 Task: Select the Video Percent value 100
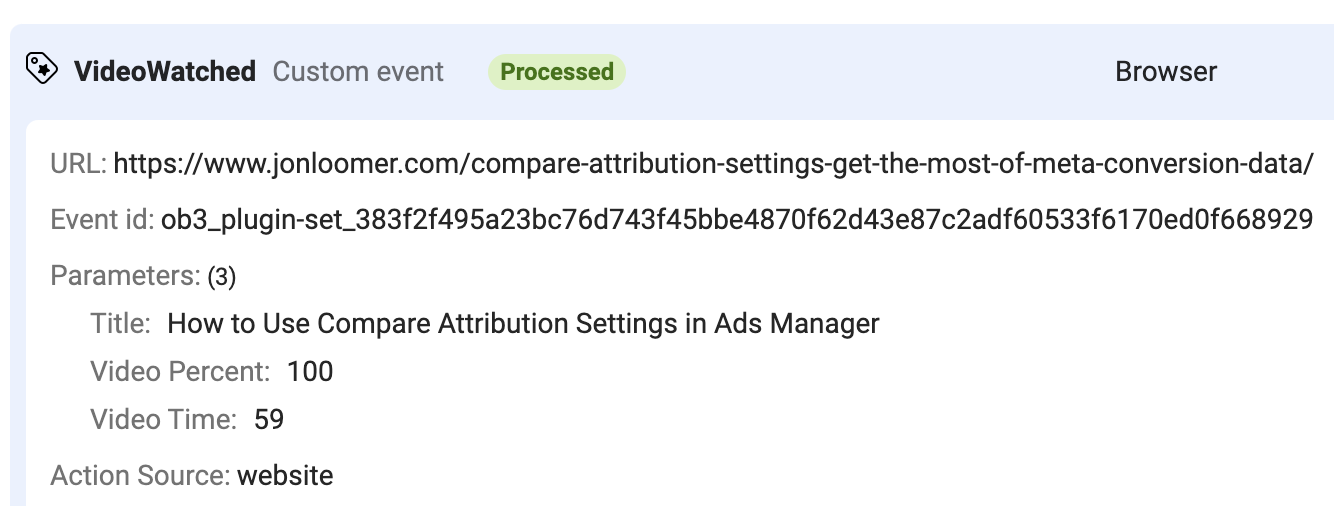(x=310, y=372)
